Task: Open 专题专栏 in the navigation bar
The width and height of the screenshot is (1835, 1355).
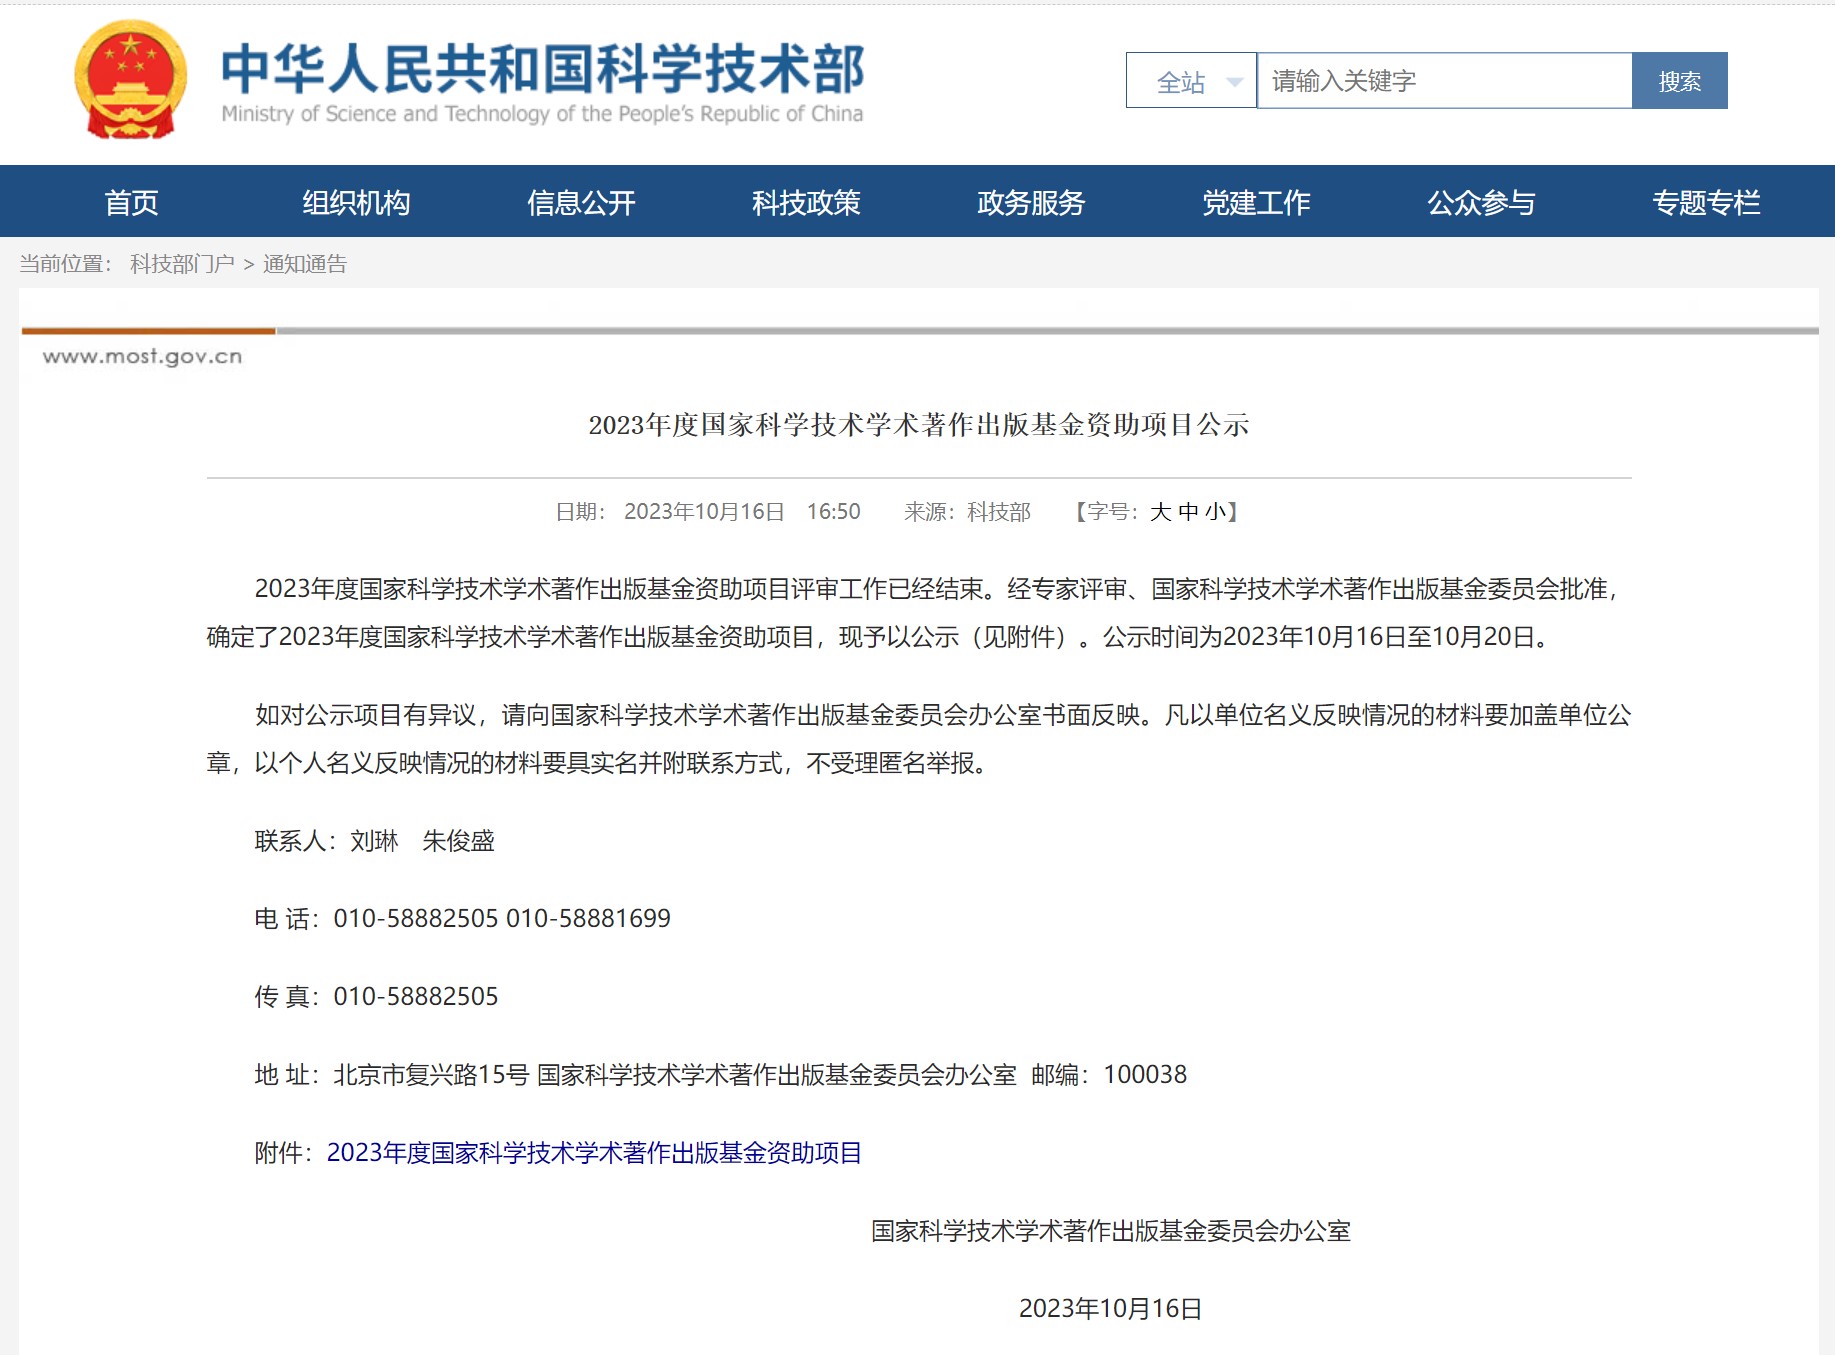Action: tap(1705, 202)
